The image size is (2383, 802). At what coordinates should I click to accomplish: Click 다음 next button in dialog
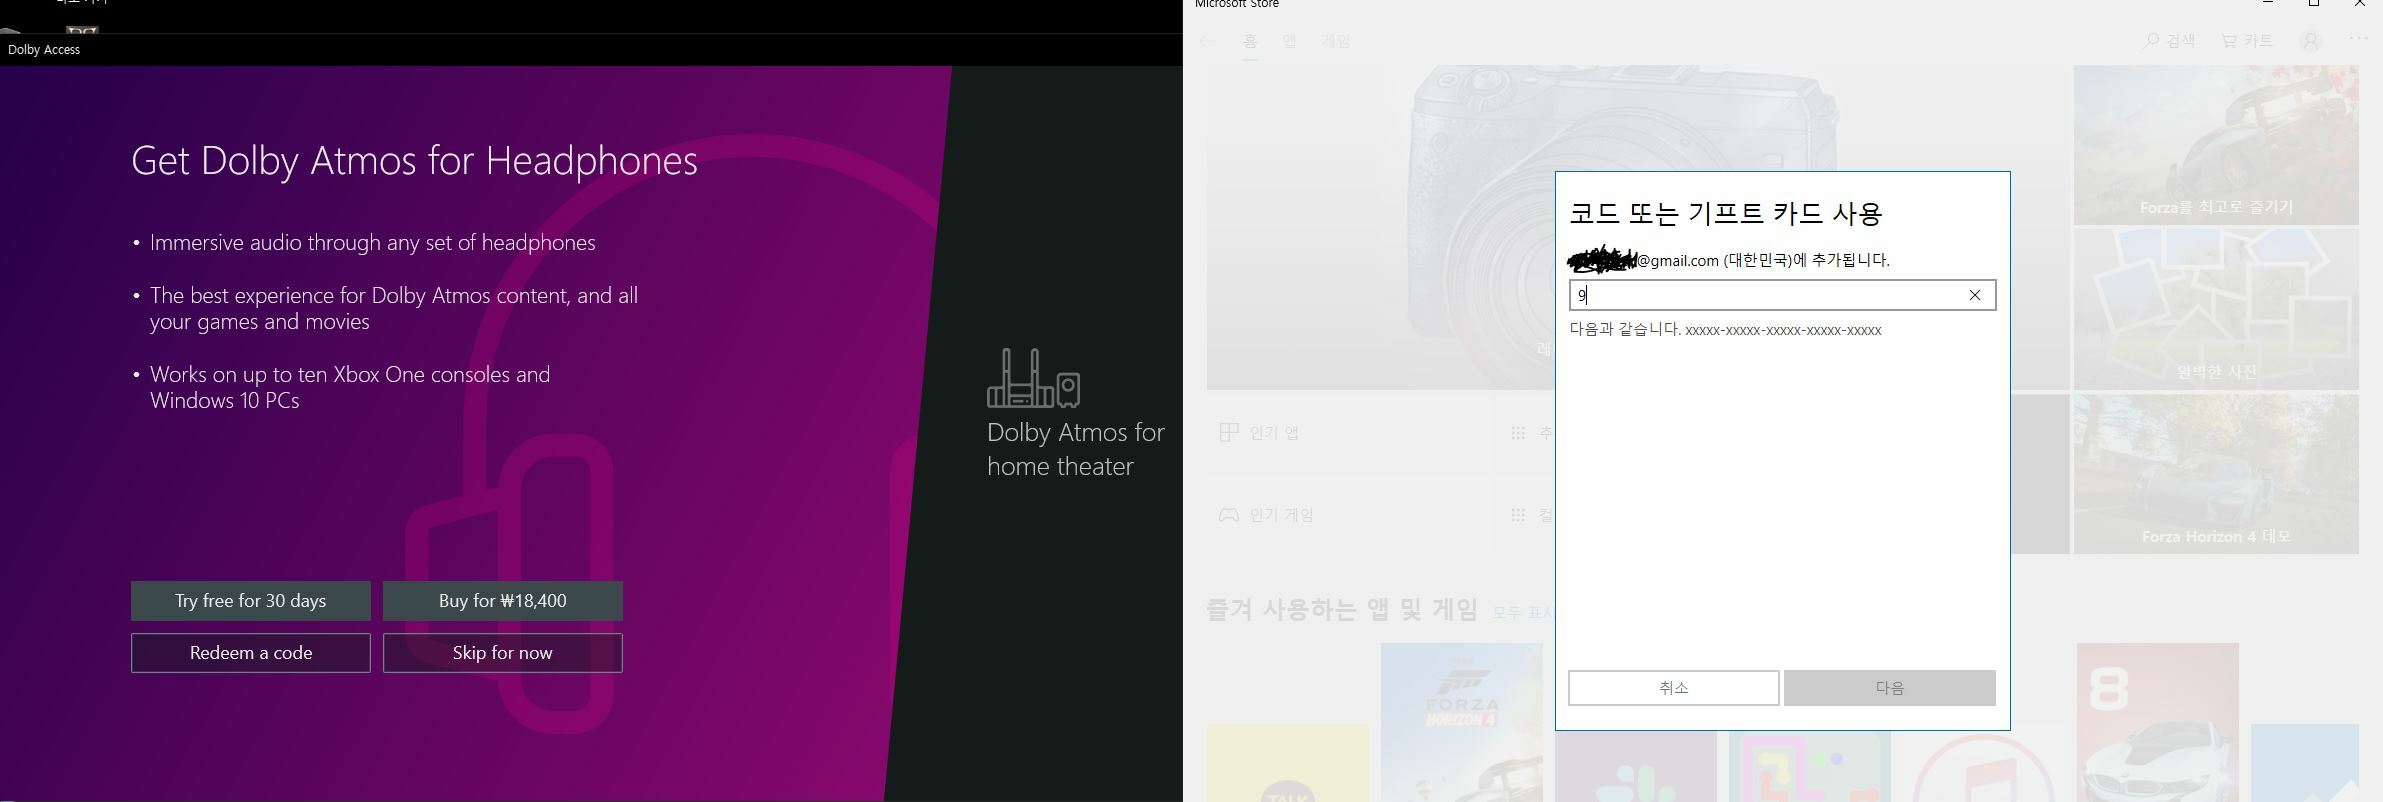[1890, 688]
